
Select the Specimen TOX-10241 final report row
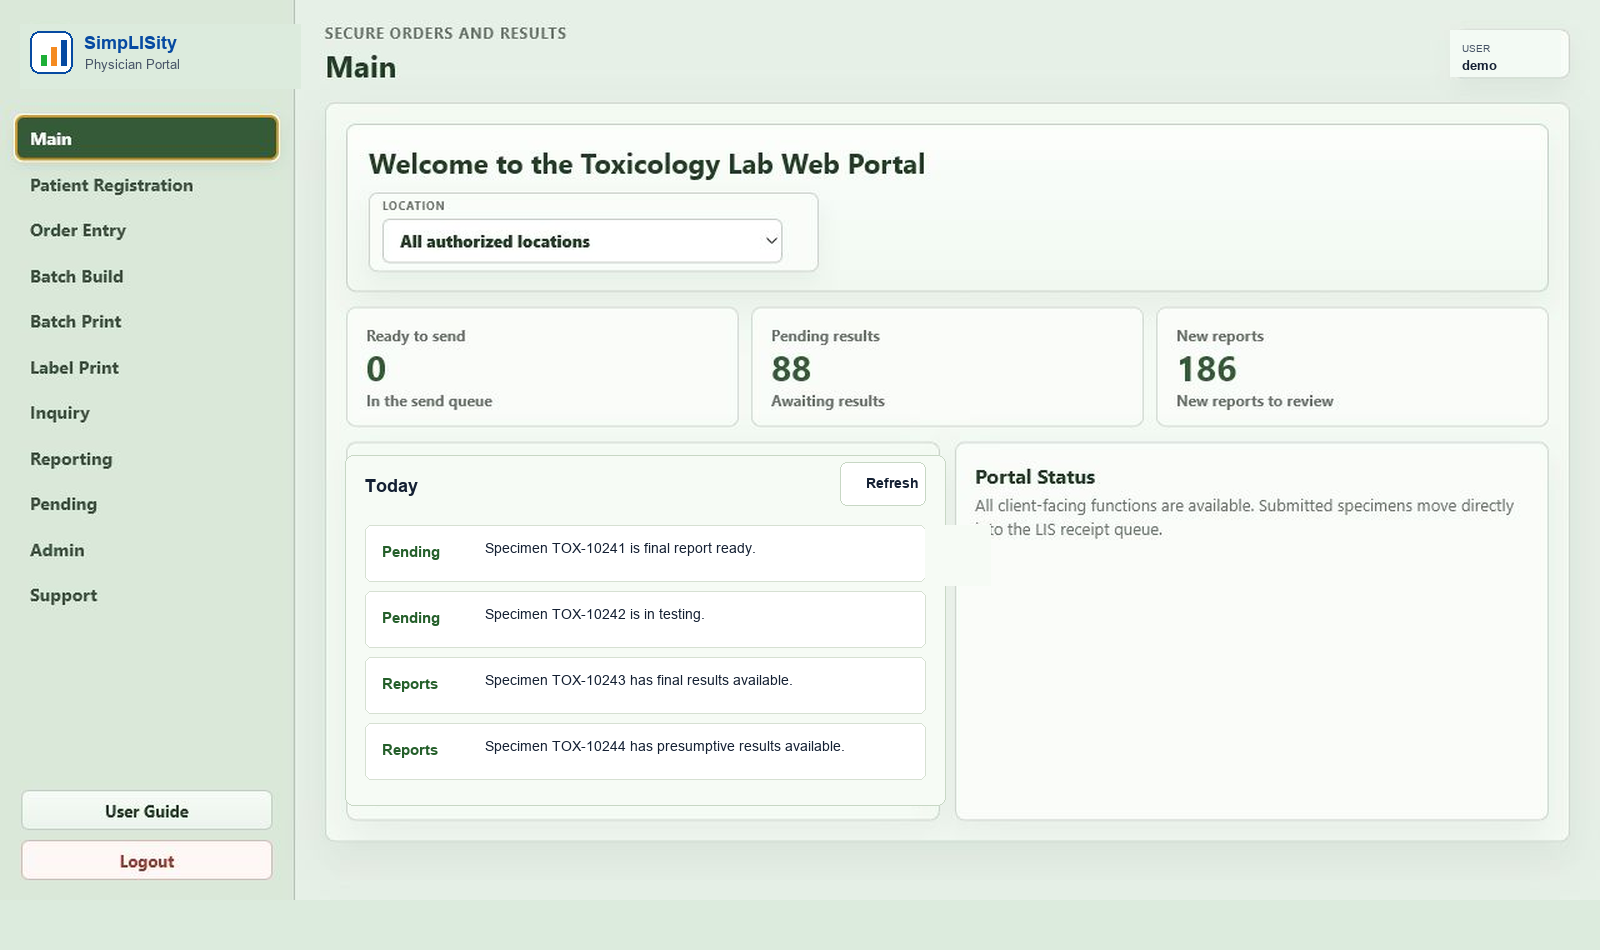click(645, 553)
